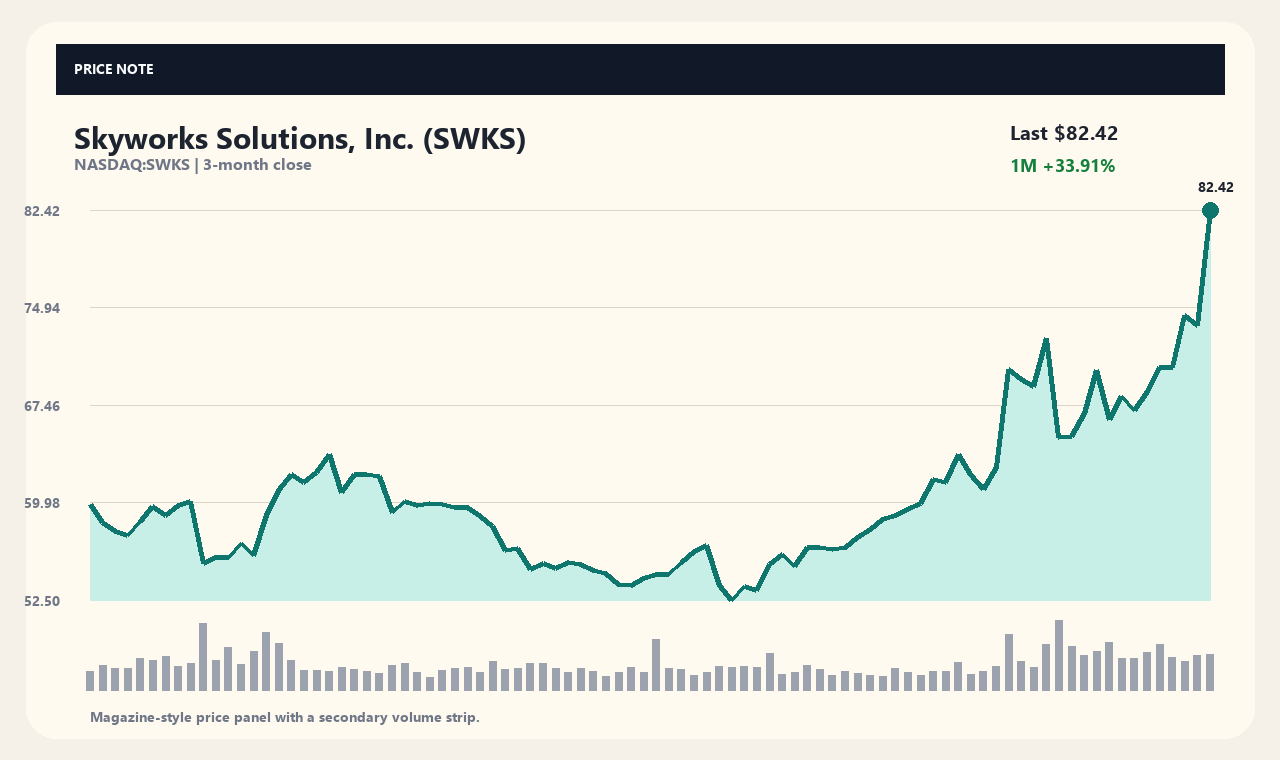Click the magazine-style price panel caption

tap(285, 717)
